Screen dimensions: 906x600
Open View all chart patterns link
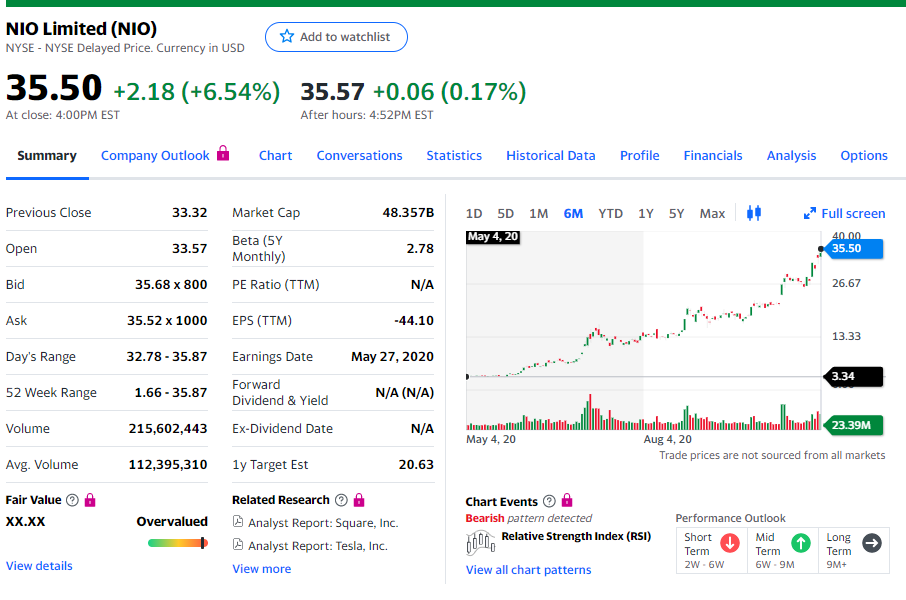pyautogui.click(x=528, y=570)
